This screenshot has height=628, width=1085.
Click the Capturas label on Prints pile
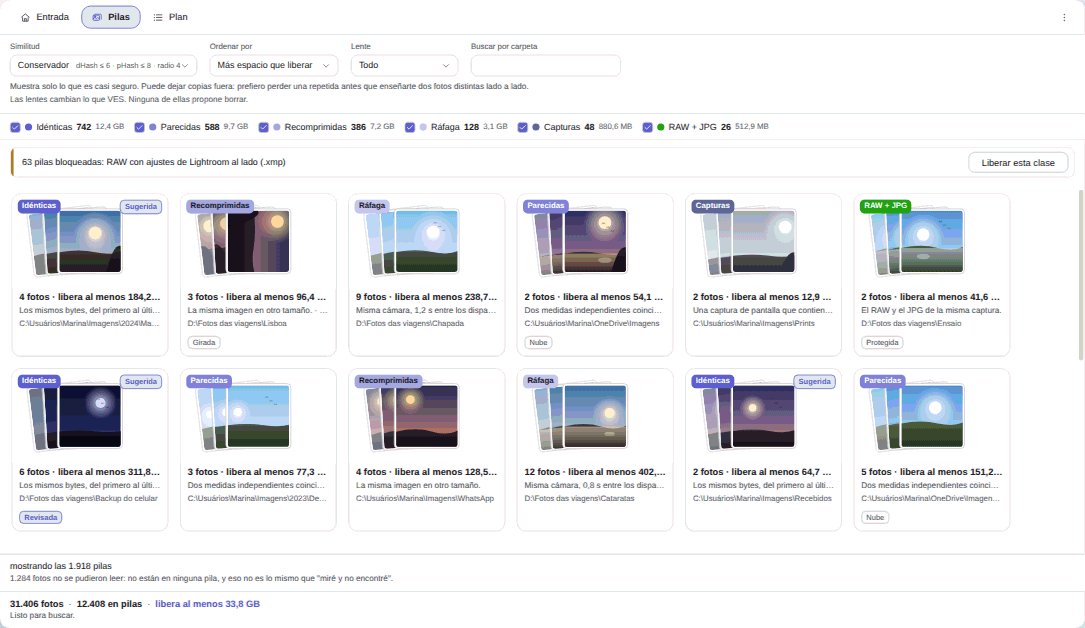pos(713,205)
